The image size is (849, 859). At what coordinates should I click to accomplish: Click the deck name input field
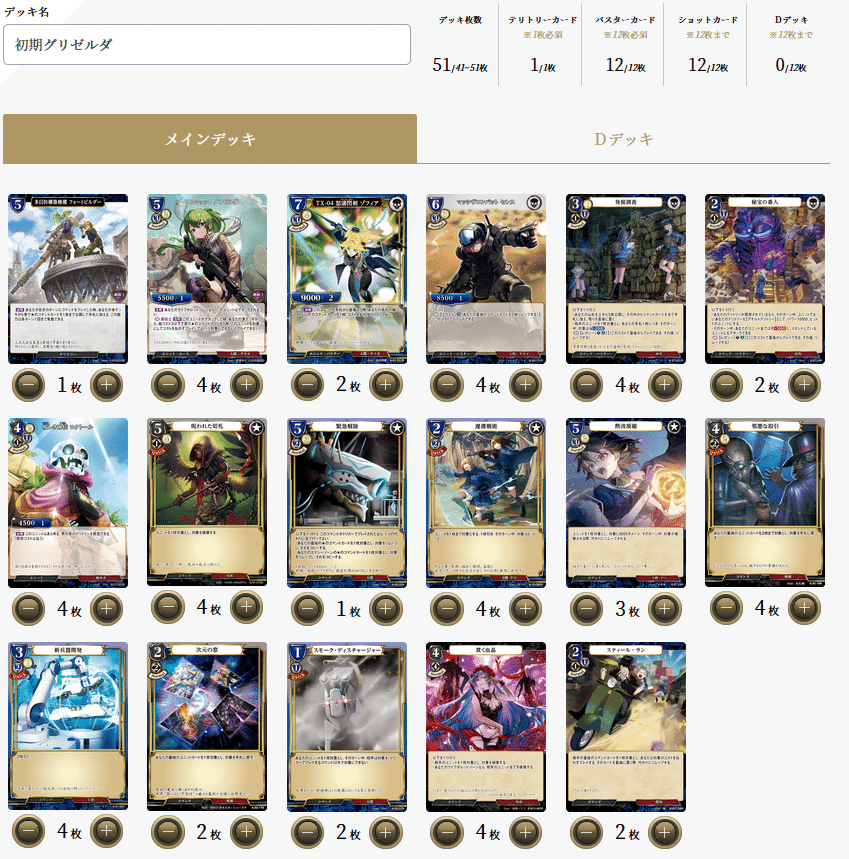207,44
